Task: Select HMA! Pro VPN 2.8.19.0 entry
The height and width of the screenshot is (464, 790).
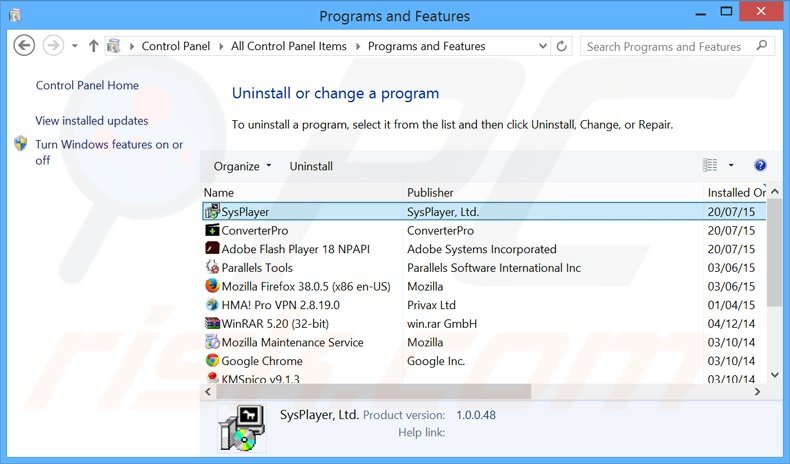Action: pyautogui.click(x=280, y=305)
